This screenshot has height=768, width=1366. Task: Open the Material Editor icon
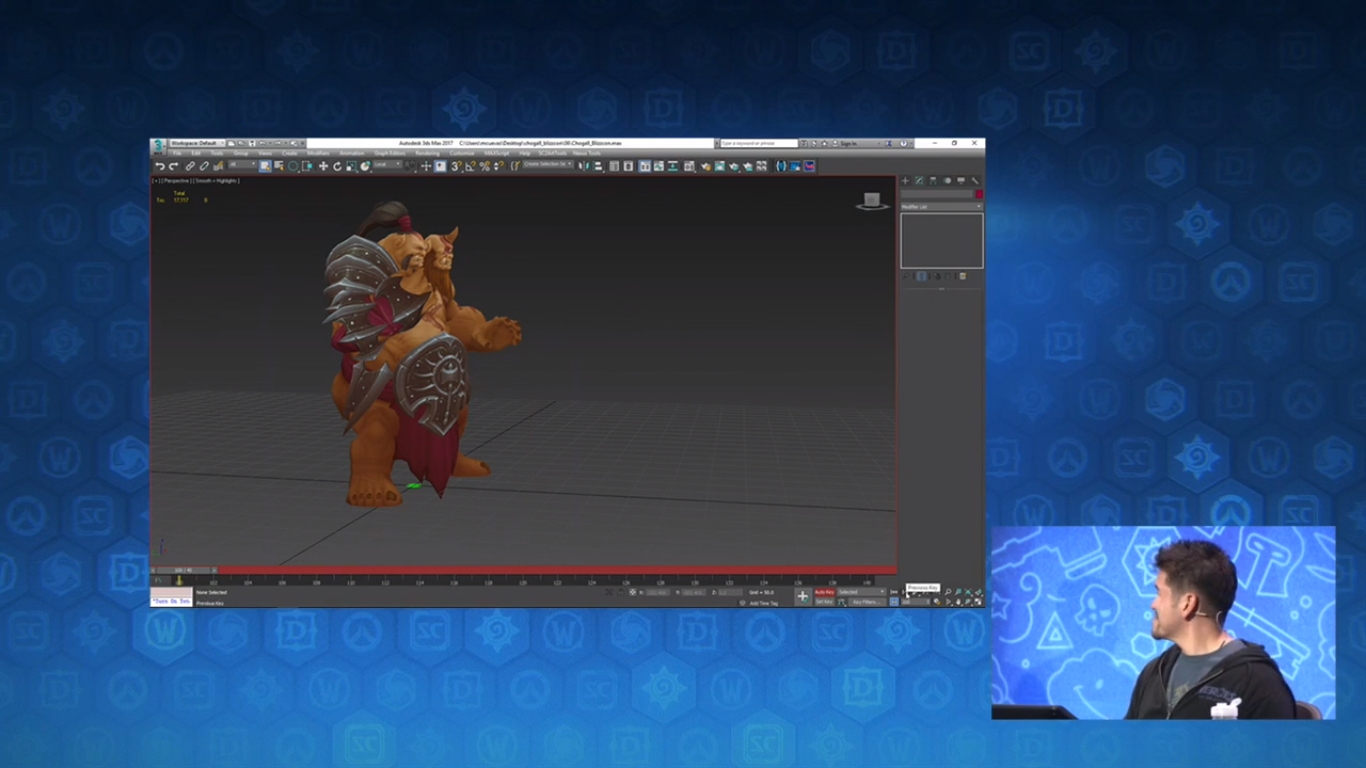click(x=689, y=166)
